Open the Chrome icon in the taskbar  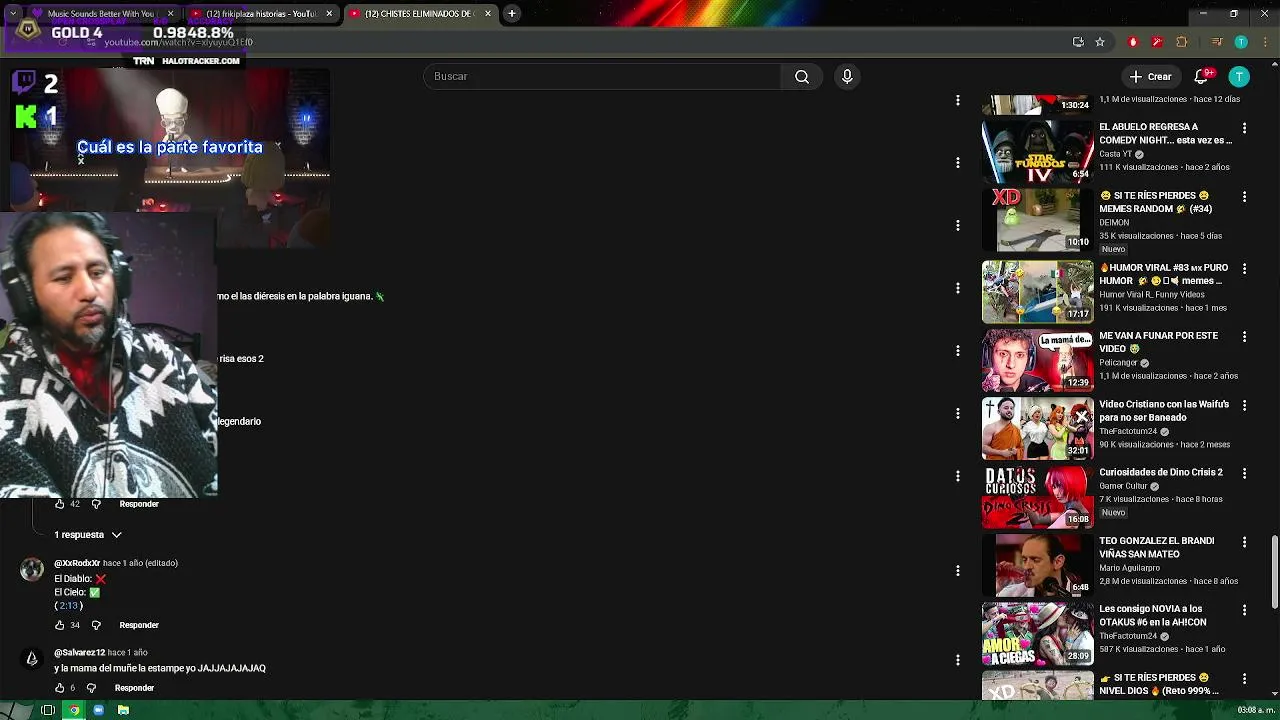73,710
